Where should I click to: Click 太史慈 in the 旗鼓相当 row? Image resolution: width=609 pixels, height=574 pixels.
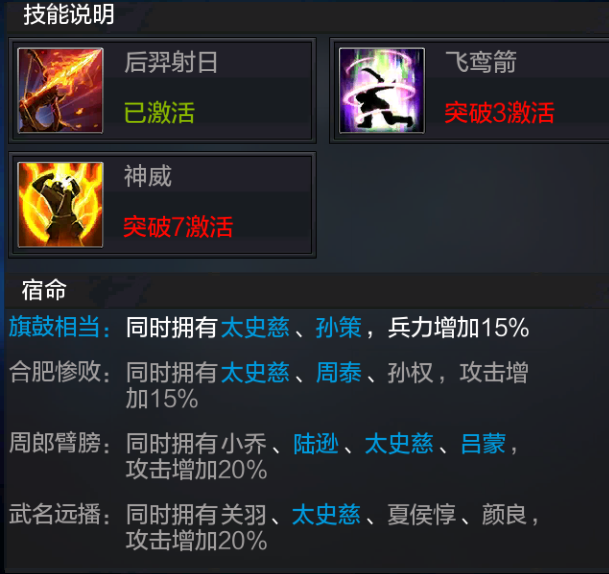tap(255, 327)
